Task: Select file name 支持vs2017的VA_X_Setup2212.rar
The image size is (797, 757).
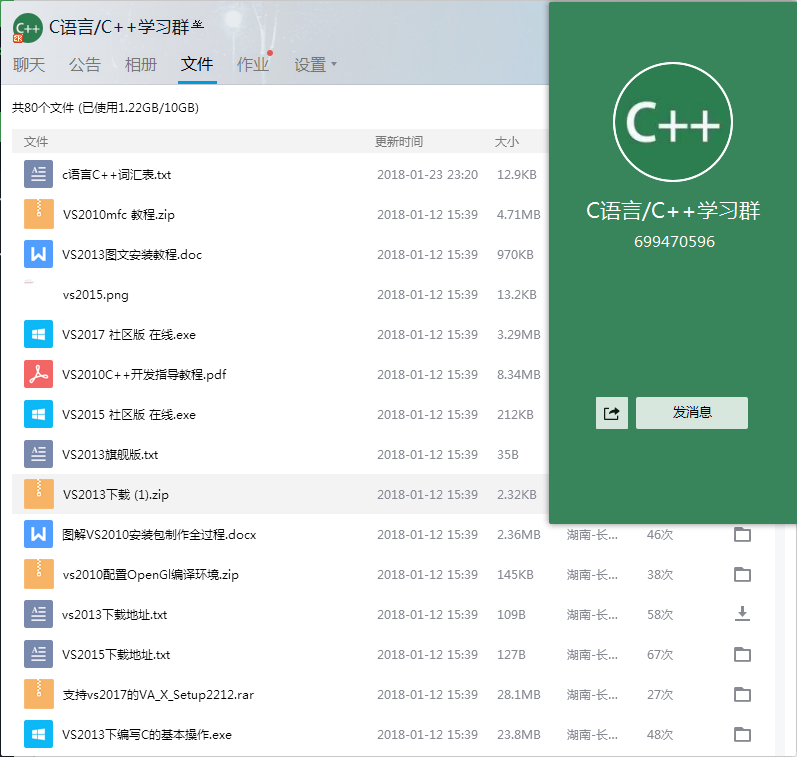Action: click(x=158, y=695)
